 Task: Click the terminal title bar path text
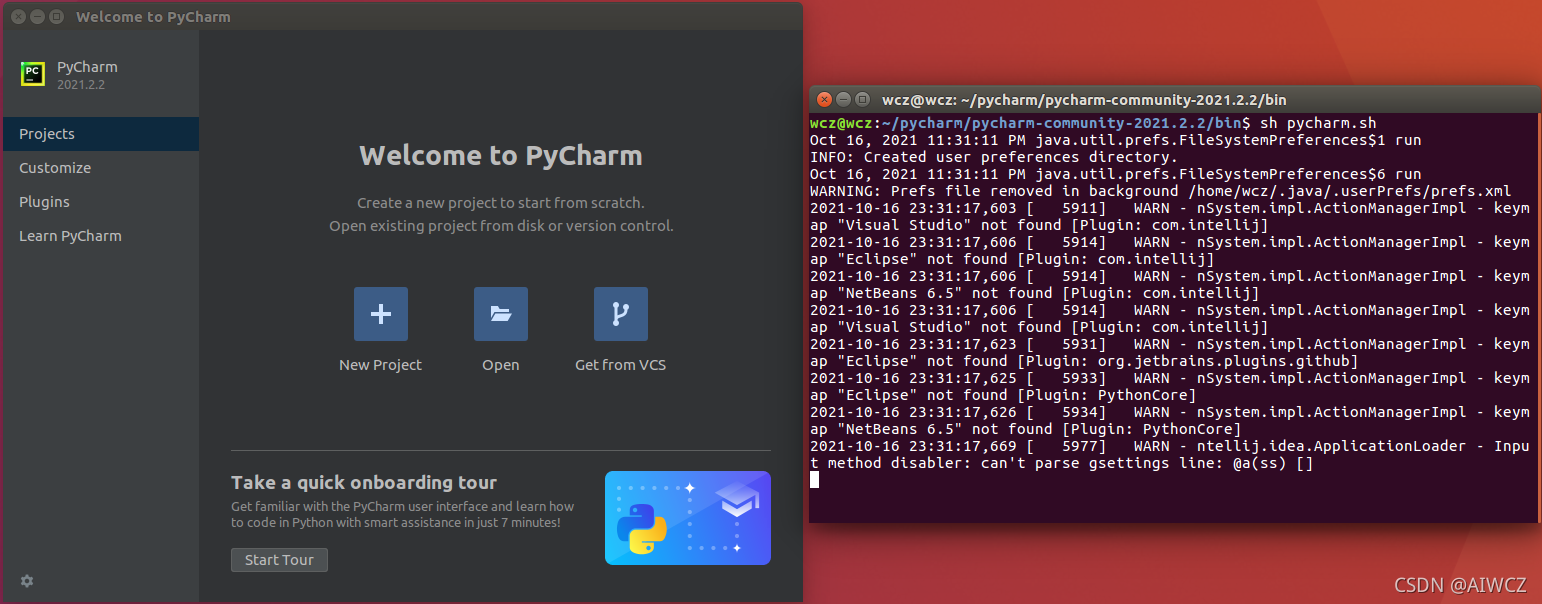(1084, 99)
